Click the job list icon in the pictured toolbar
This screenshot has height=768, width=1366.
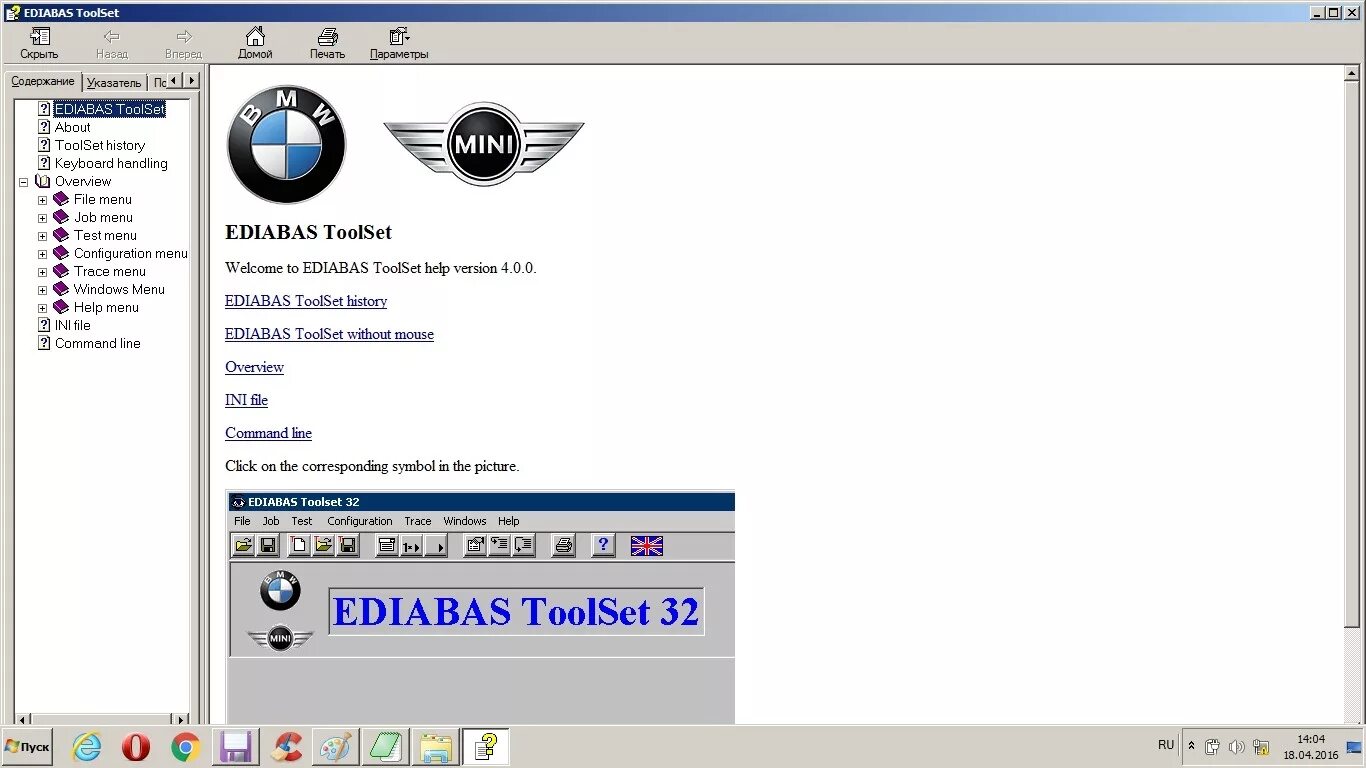(387, 545)
